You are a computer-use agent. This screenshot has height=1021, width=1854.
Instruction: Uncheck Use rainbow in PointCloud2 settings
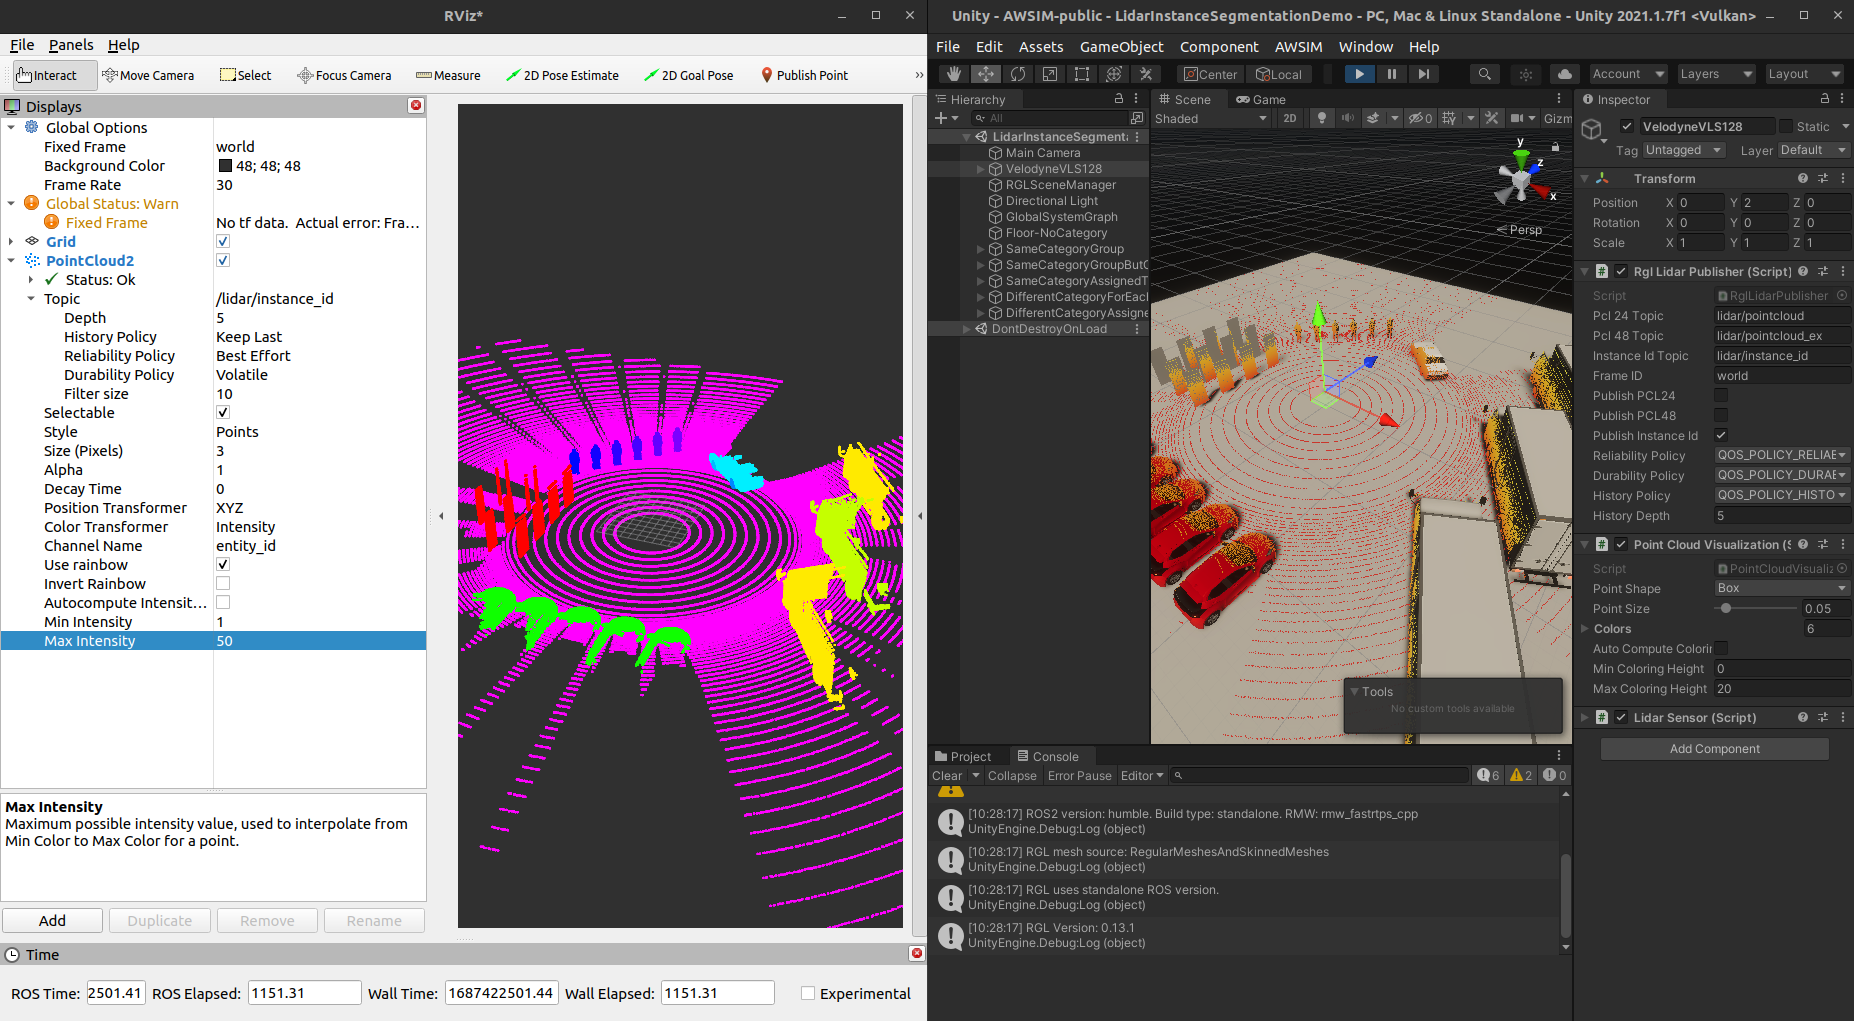(222, 564)
